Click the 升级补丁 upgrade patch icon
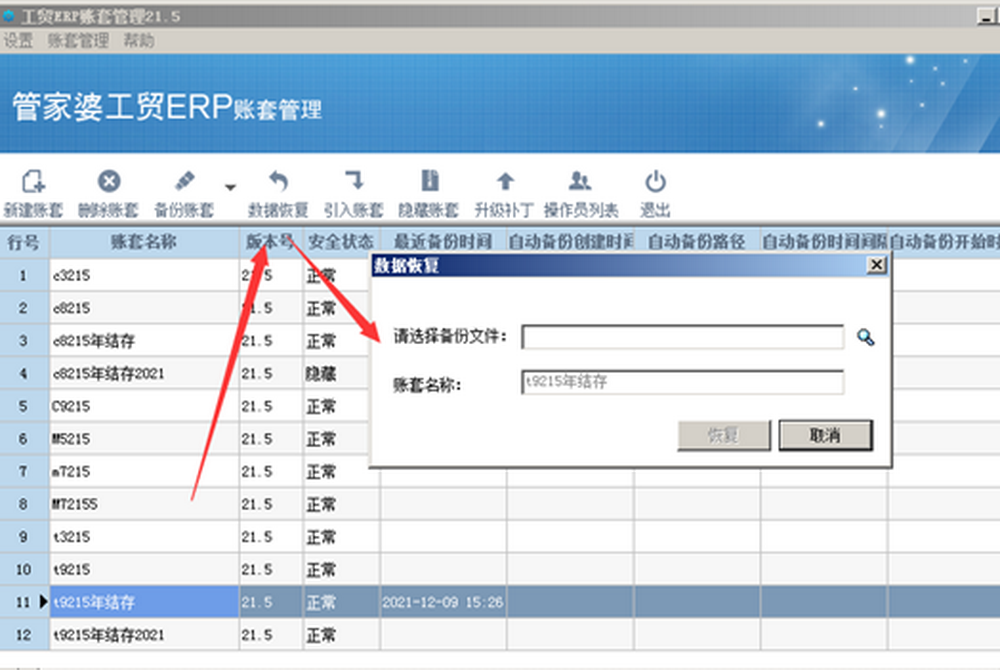The width and height of the screenshot is (1000, 670). (x=505, y=182)
